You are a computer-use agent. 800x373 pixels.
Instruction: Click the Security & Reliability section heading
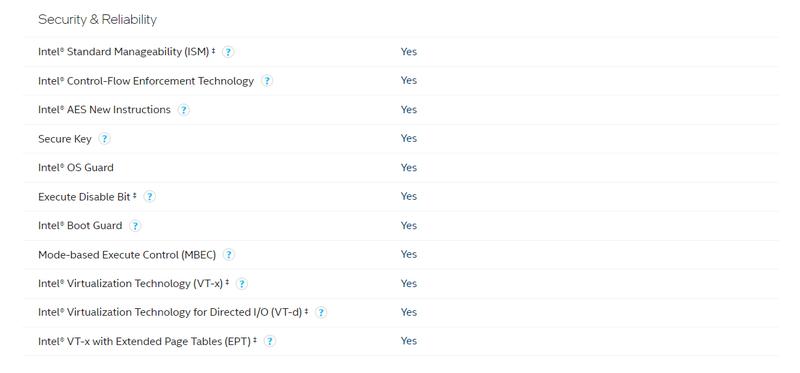[x=97, y=19]
